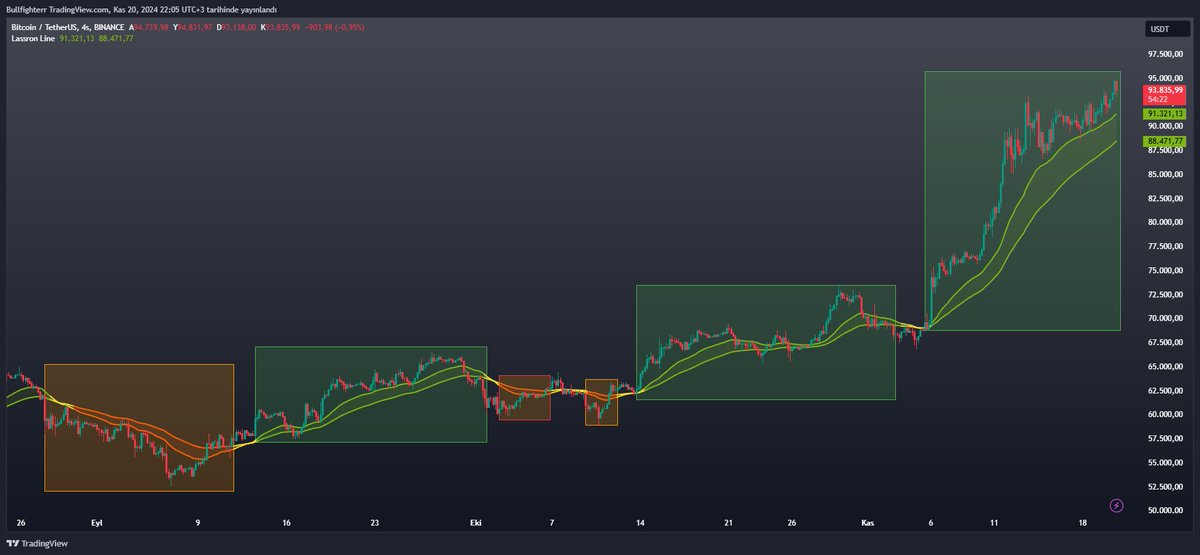The image size is (1200, 555).
Task: Click the green 91.321,13 price label on axis
Action: click(x=1164, y=115)
